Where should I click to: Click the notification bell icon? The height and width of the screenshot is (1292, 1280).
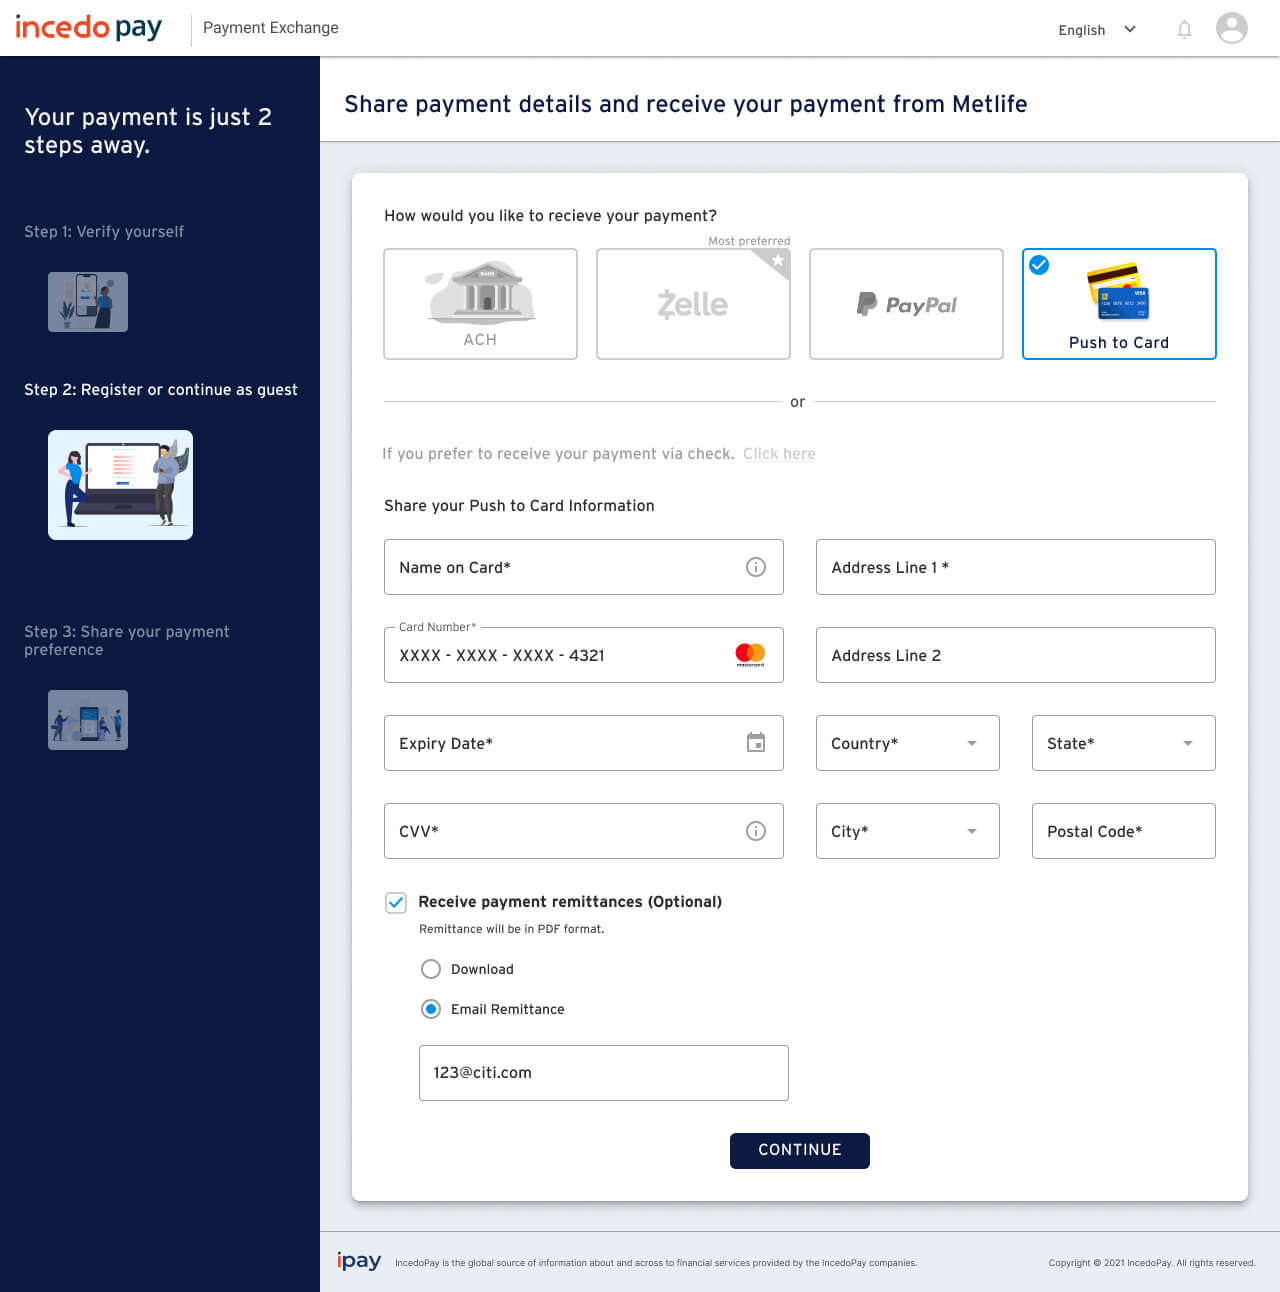point(1184,29)
